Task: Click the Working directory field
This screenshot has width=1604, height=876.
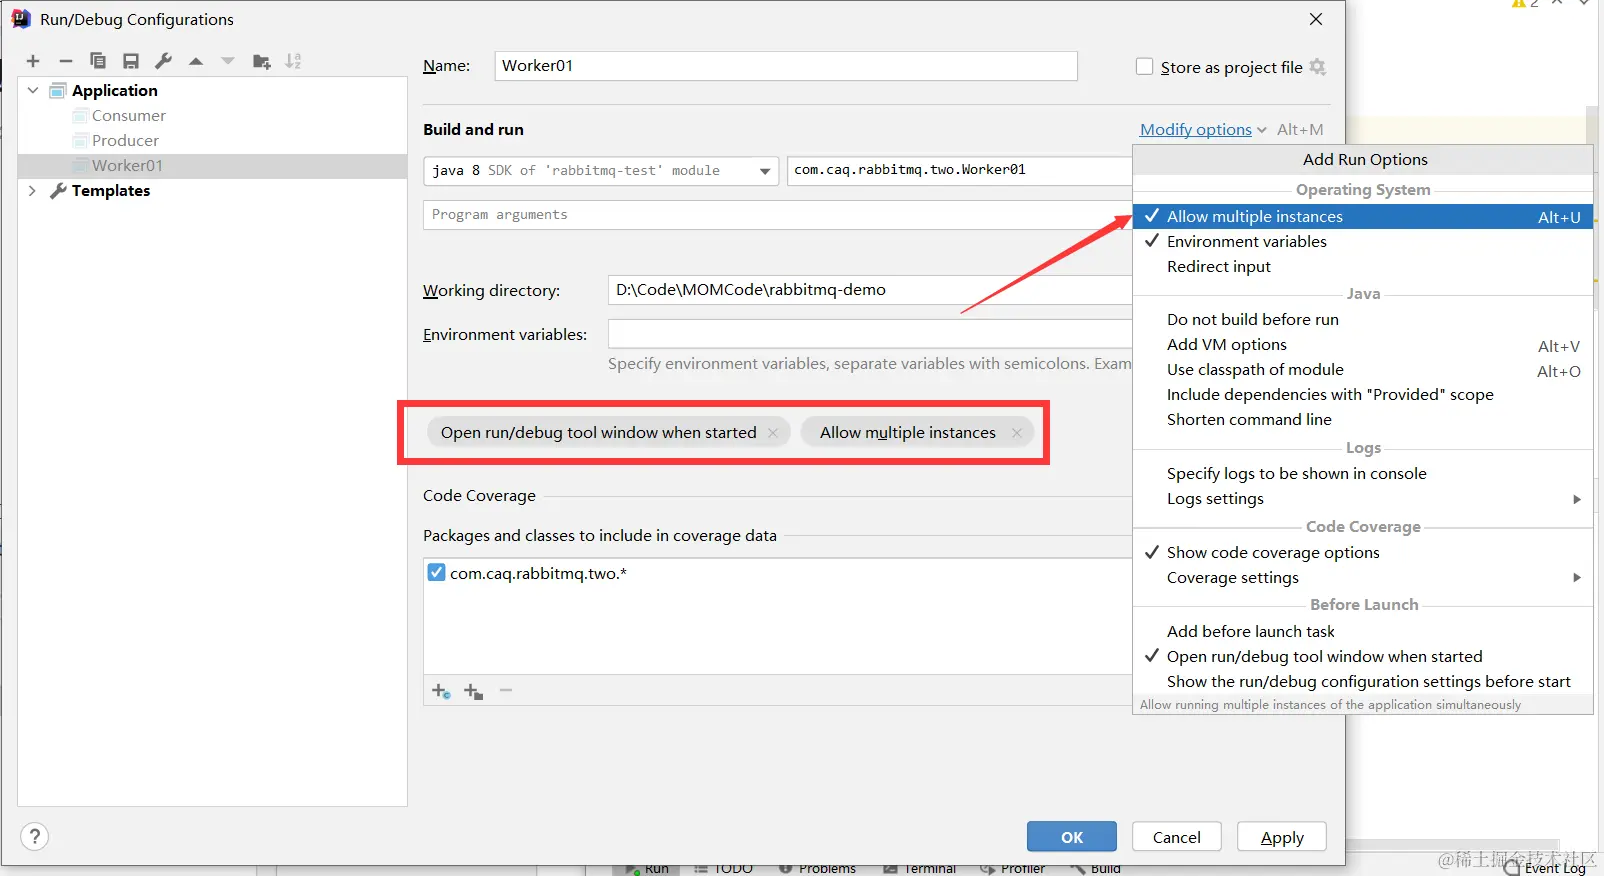Action: (870, 290)
